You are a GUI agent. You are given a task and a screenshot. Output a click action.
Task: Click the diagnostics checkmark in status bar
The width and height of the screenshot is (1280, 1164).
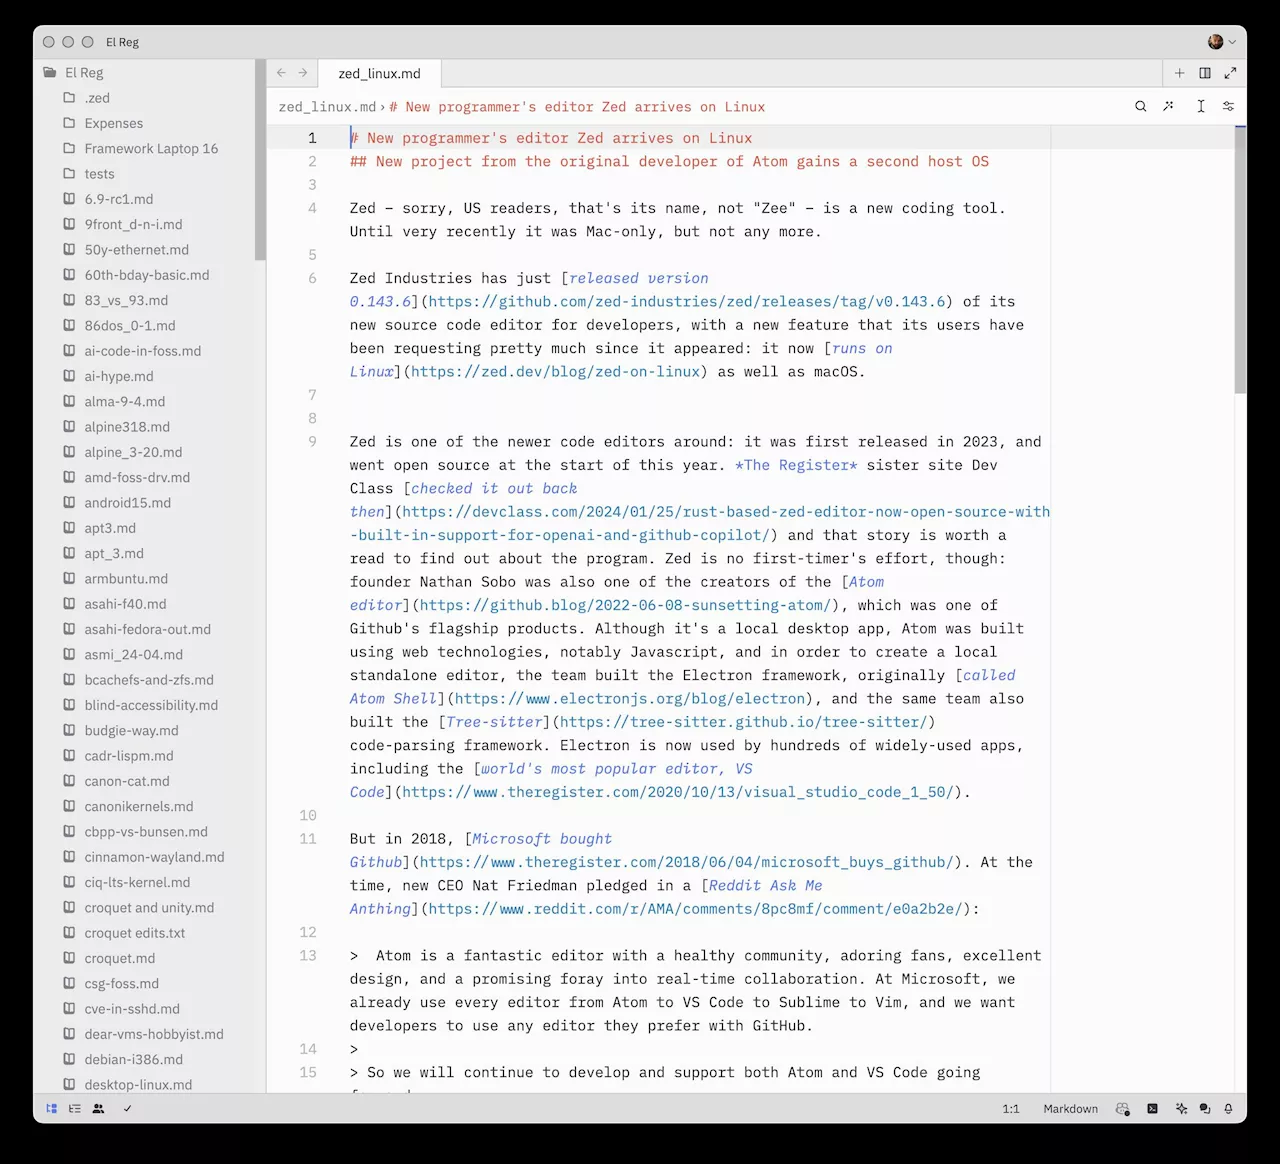pyautogui.click(x=127, y=1108)
